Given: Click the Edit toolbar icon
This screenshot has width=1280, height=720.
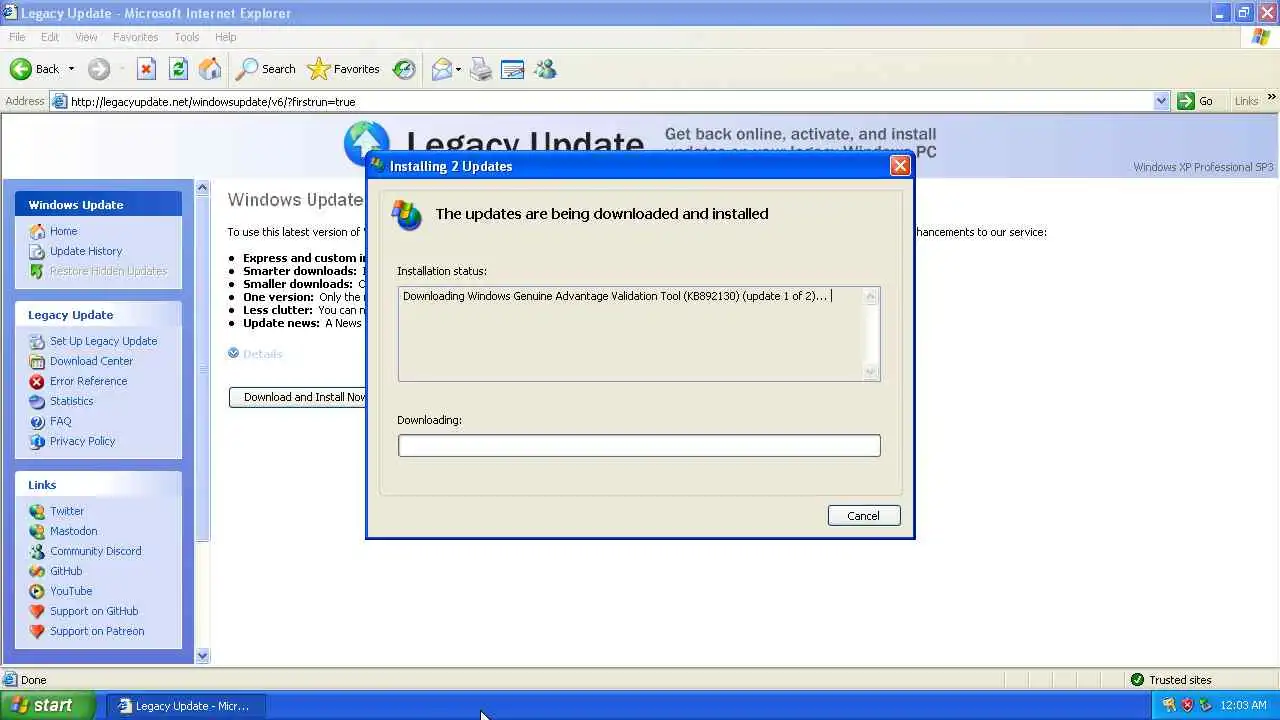Looking at the screenshot, I should [x=513, y=69].
